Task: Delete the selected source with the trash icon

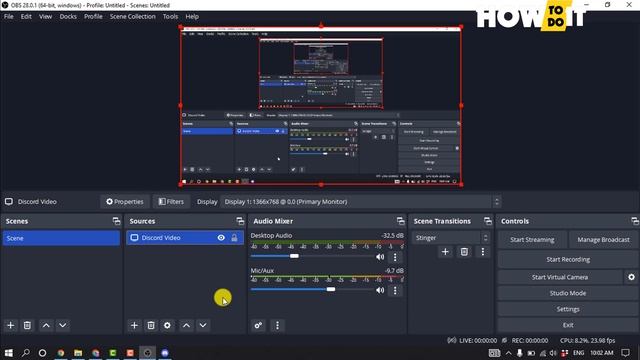Action: pos(151,325)
